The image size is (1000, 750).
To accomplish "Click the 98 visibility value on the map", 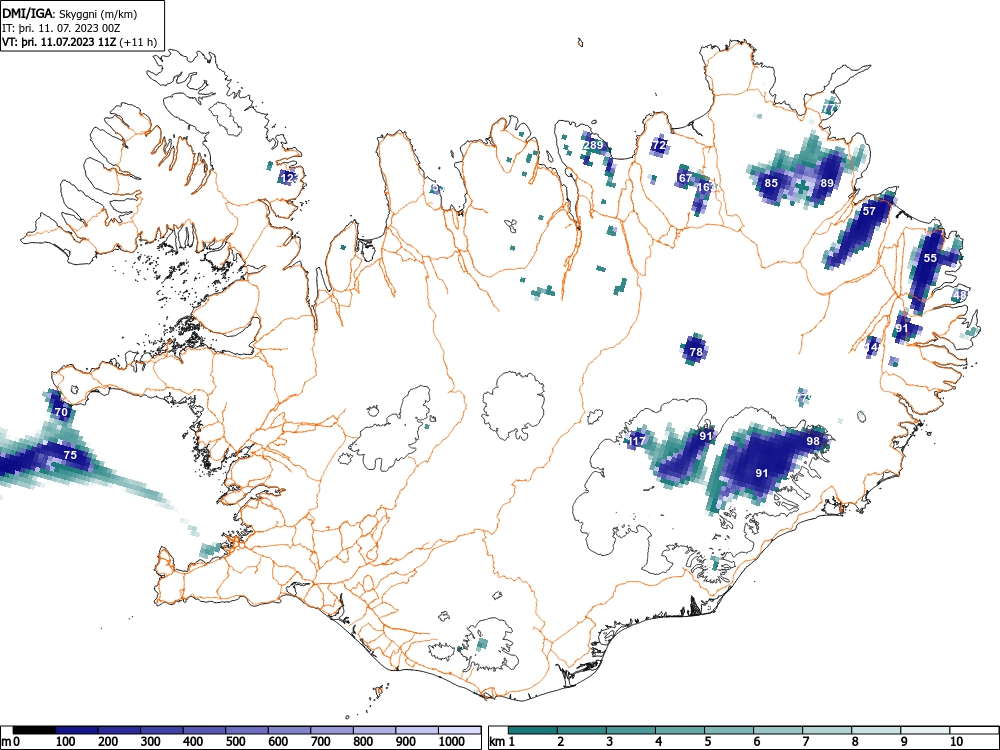I will tap(812, 441).
